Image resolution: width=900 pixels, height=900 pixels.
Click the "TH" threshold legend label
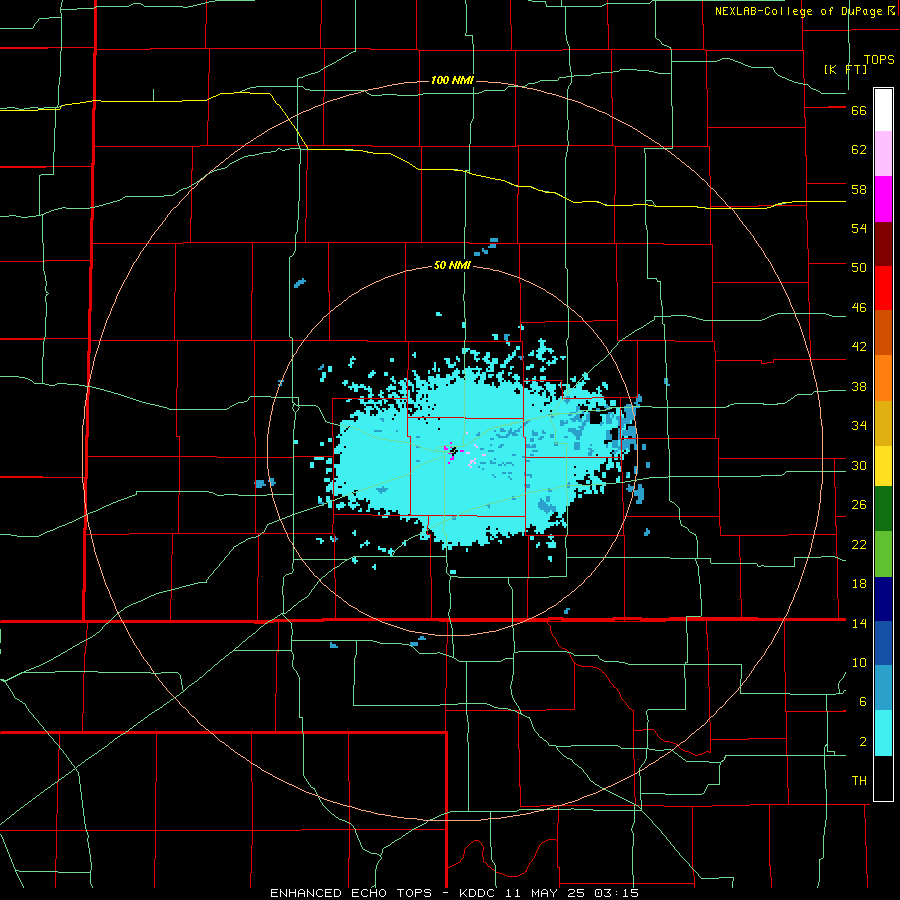(x=859, y=781)
